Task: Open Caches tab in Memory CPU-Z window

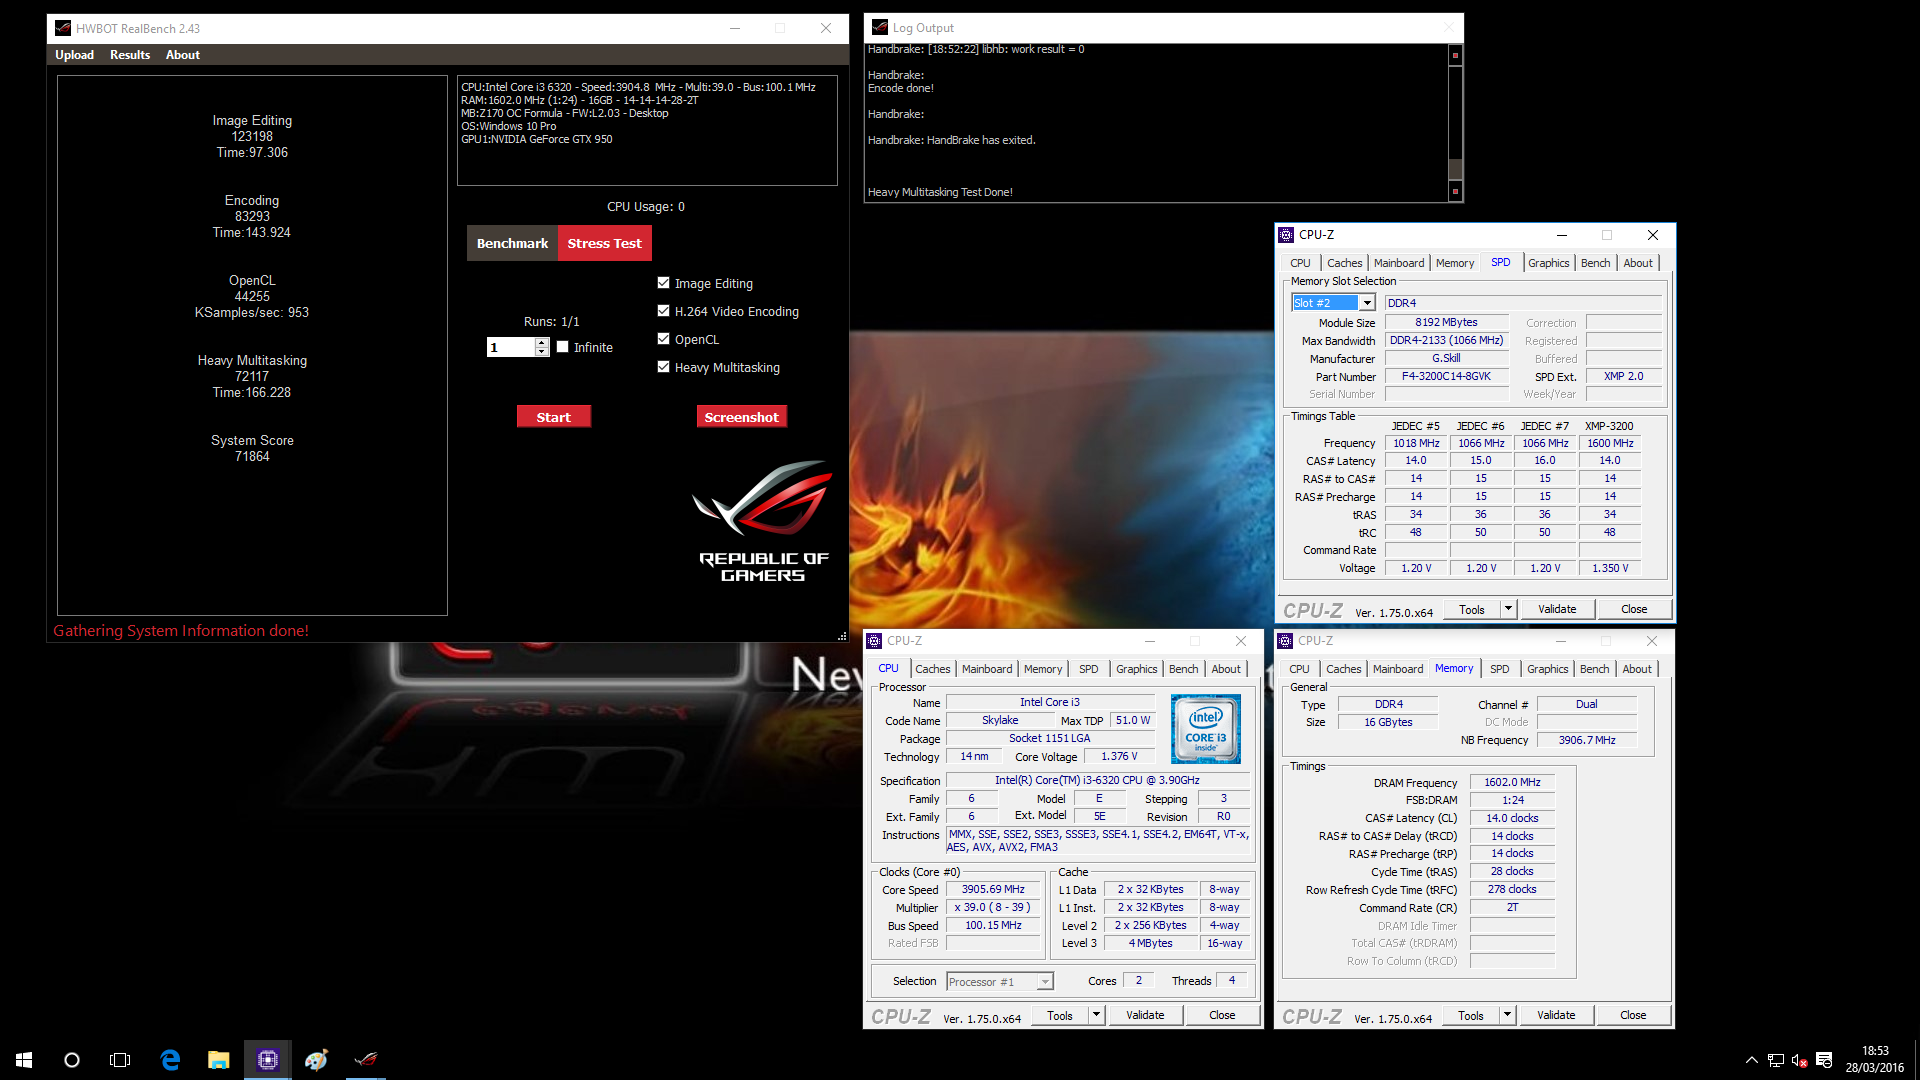Action: point(1343,669)
